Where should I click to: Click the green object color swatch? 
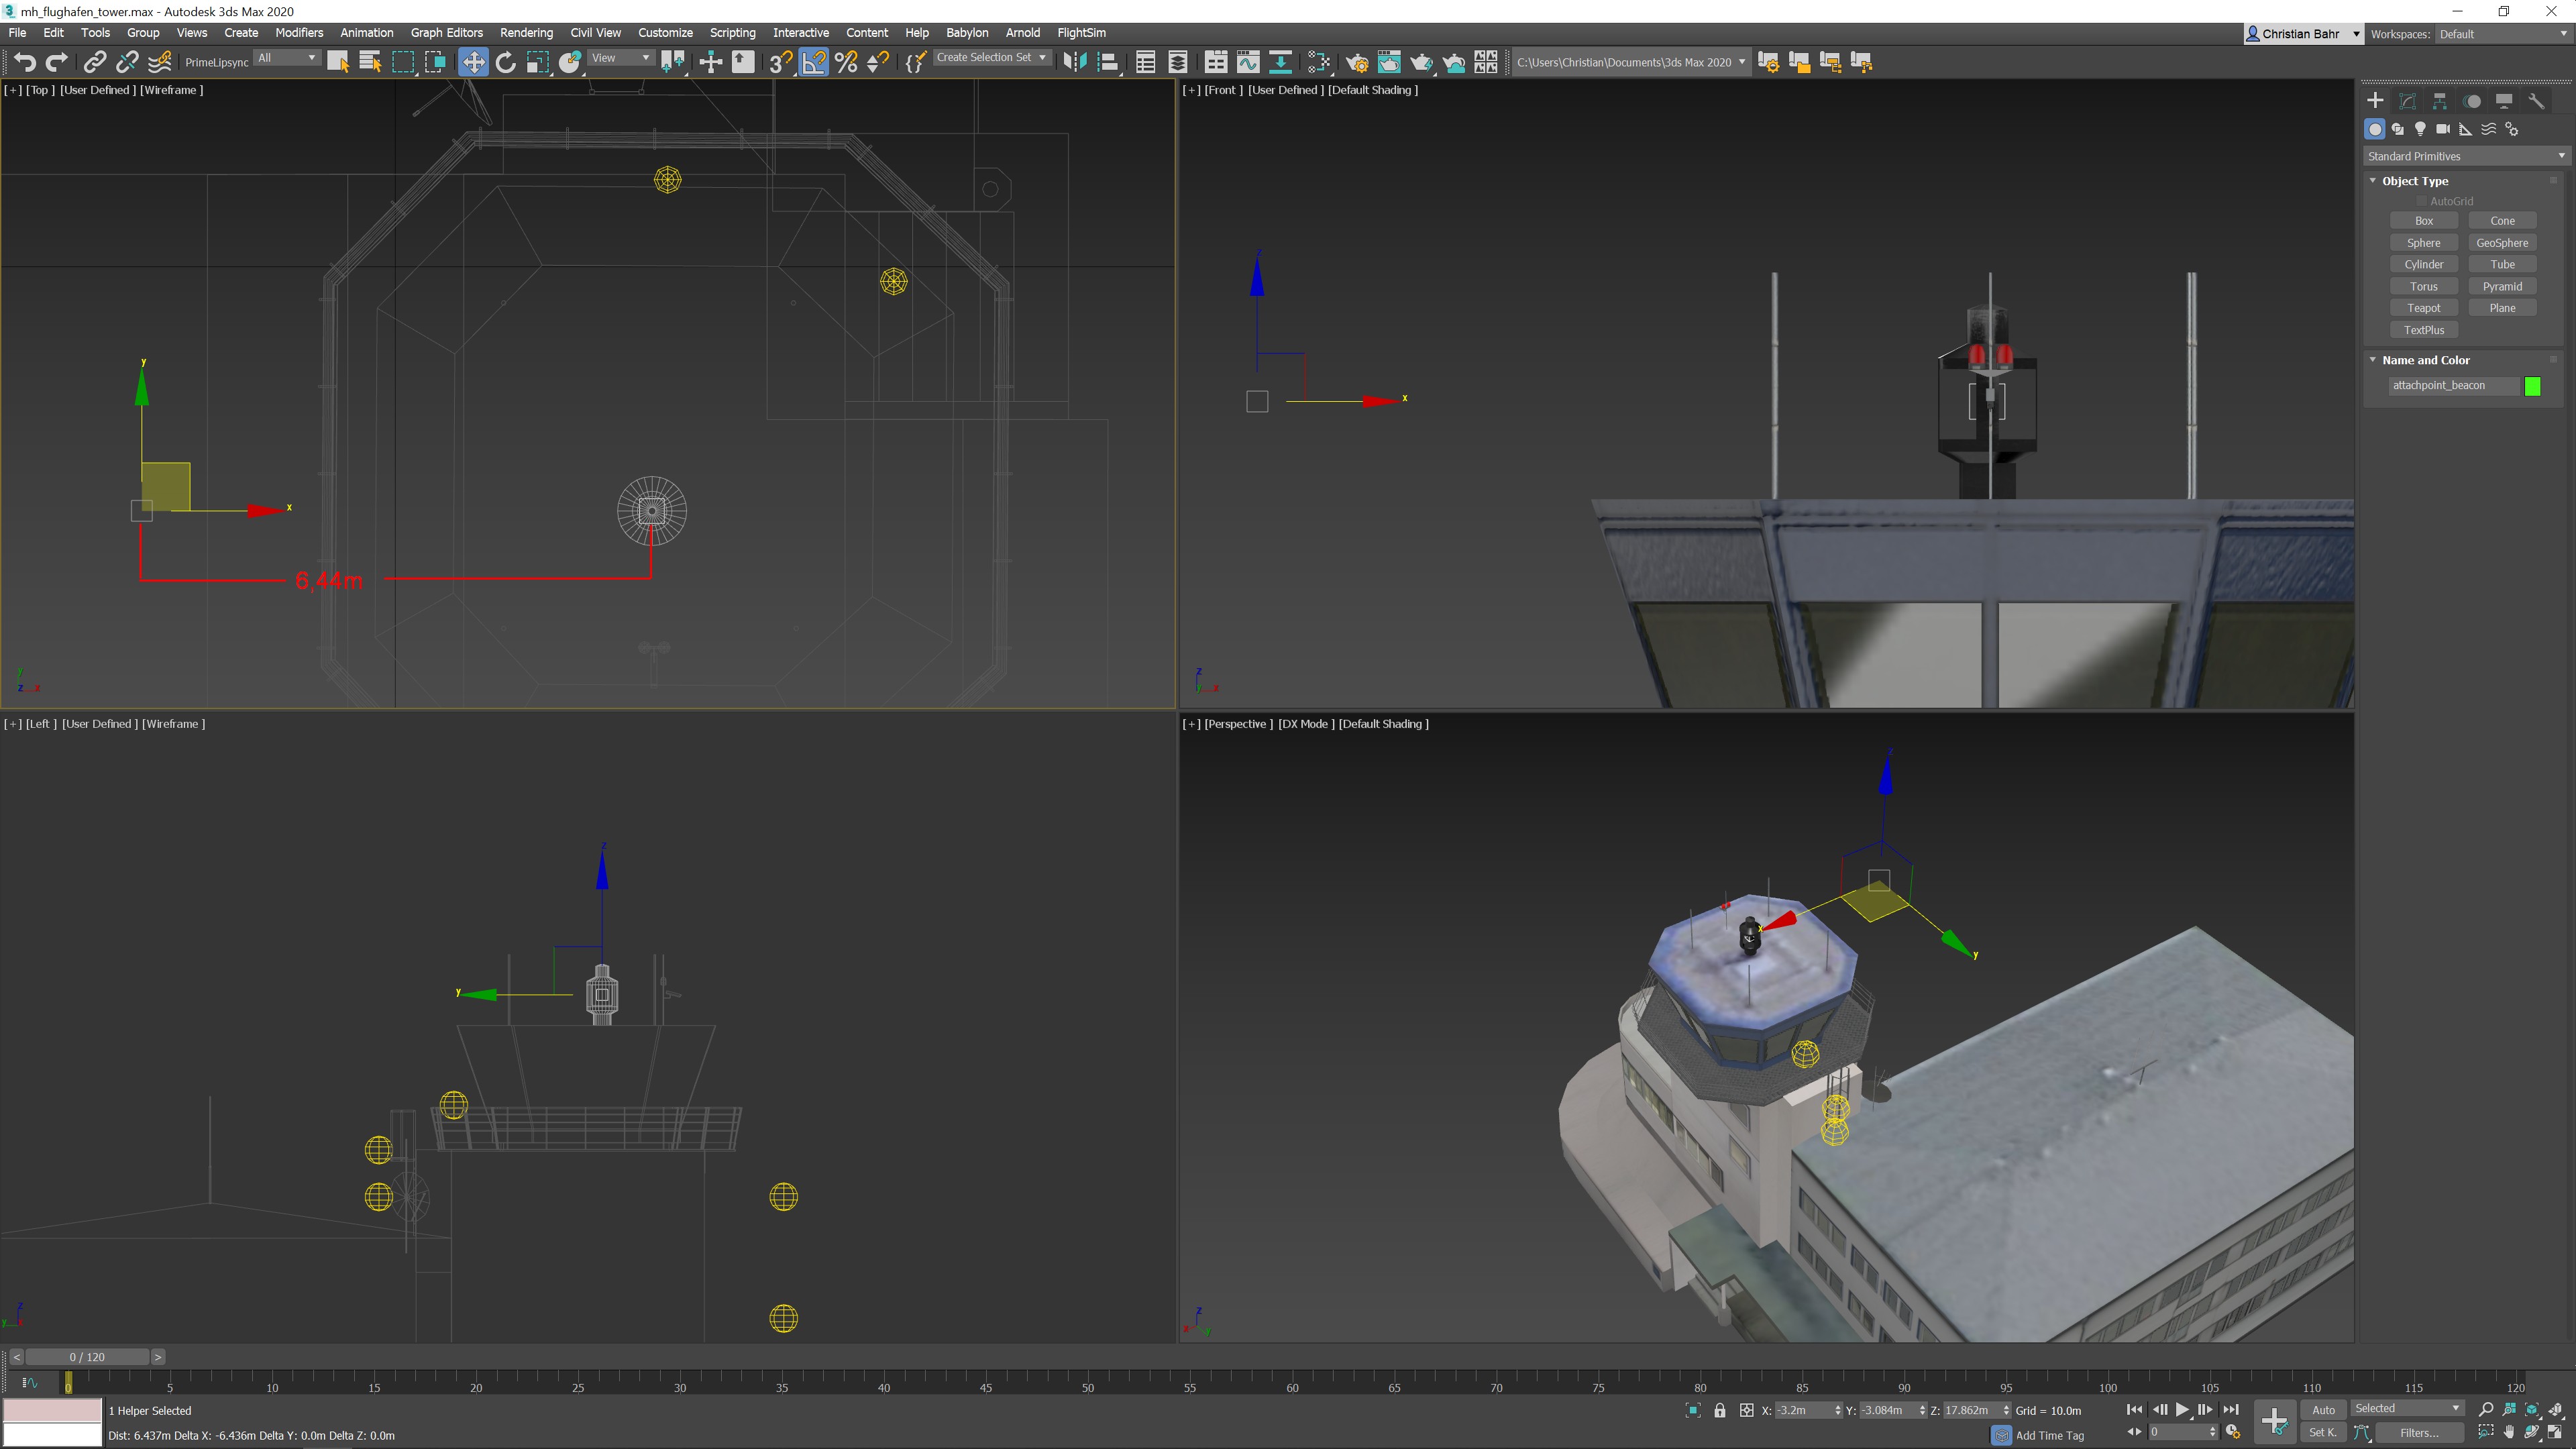(x=2532, y=386)
